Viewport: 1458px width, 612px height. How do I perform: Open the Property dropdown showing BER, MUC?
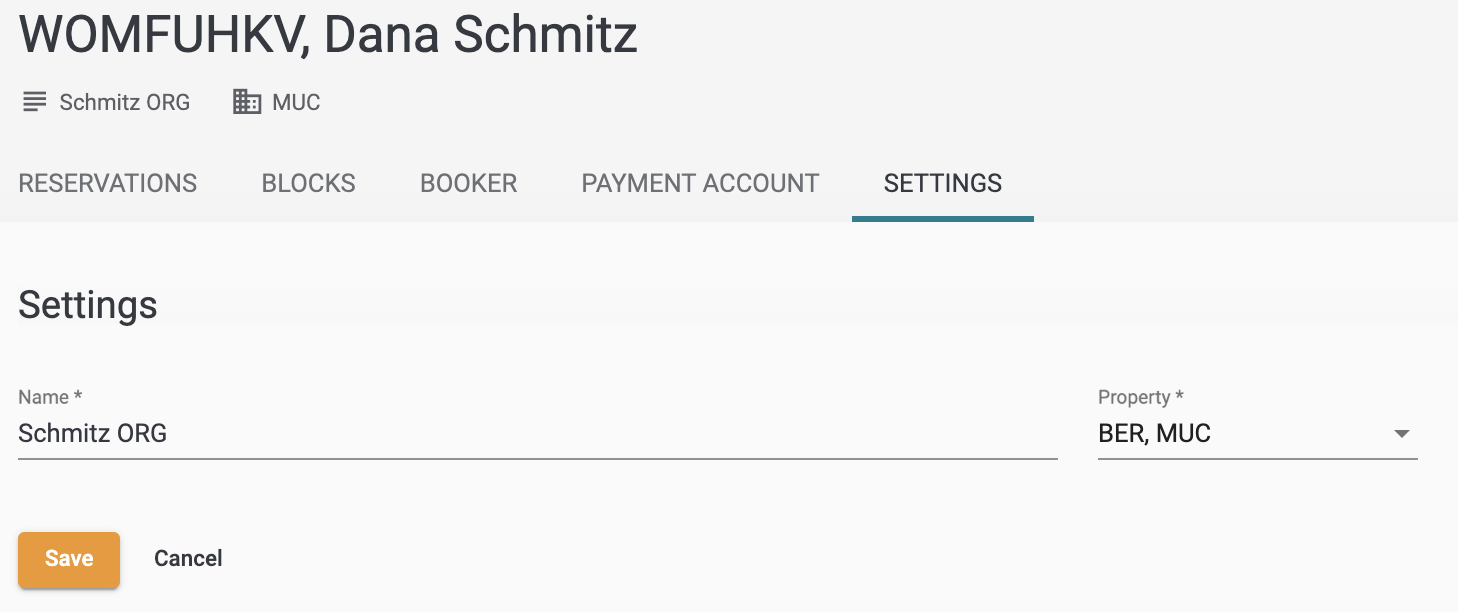point(1258,434)
